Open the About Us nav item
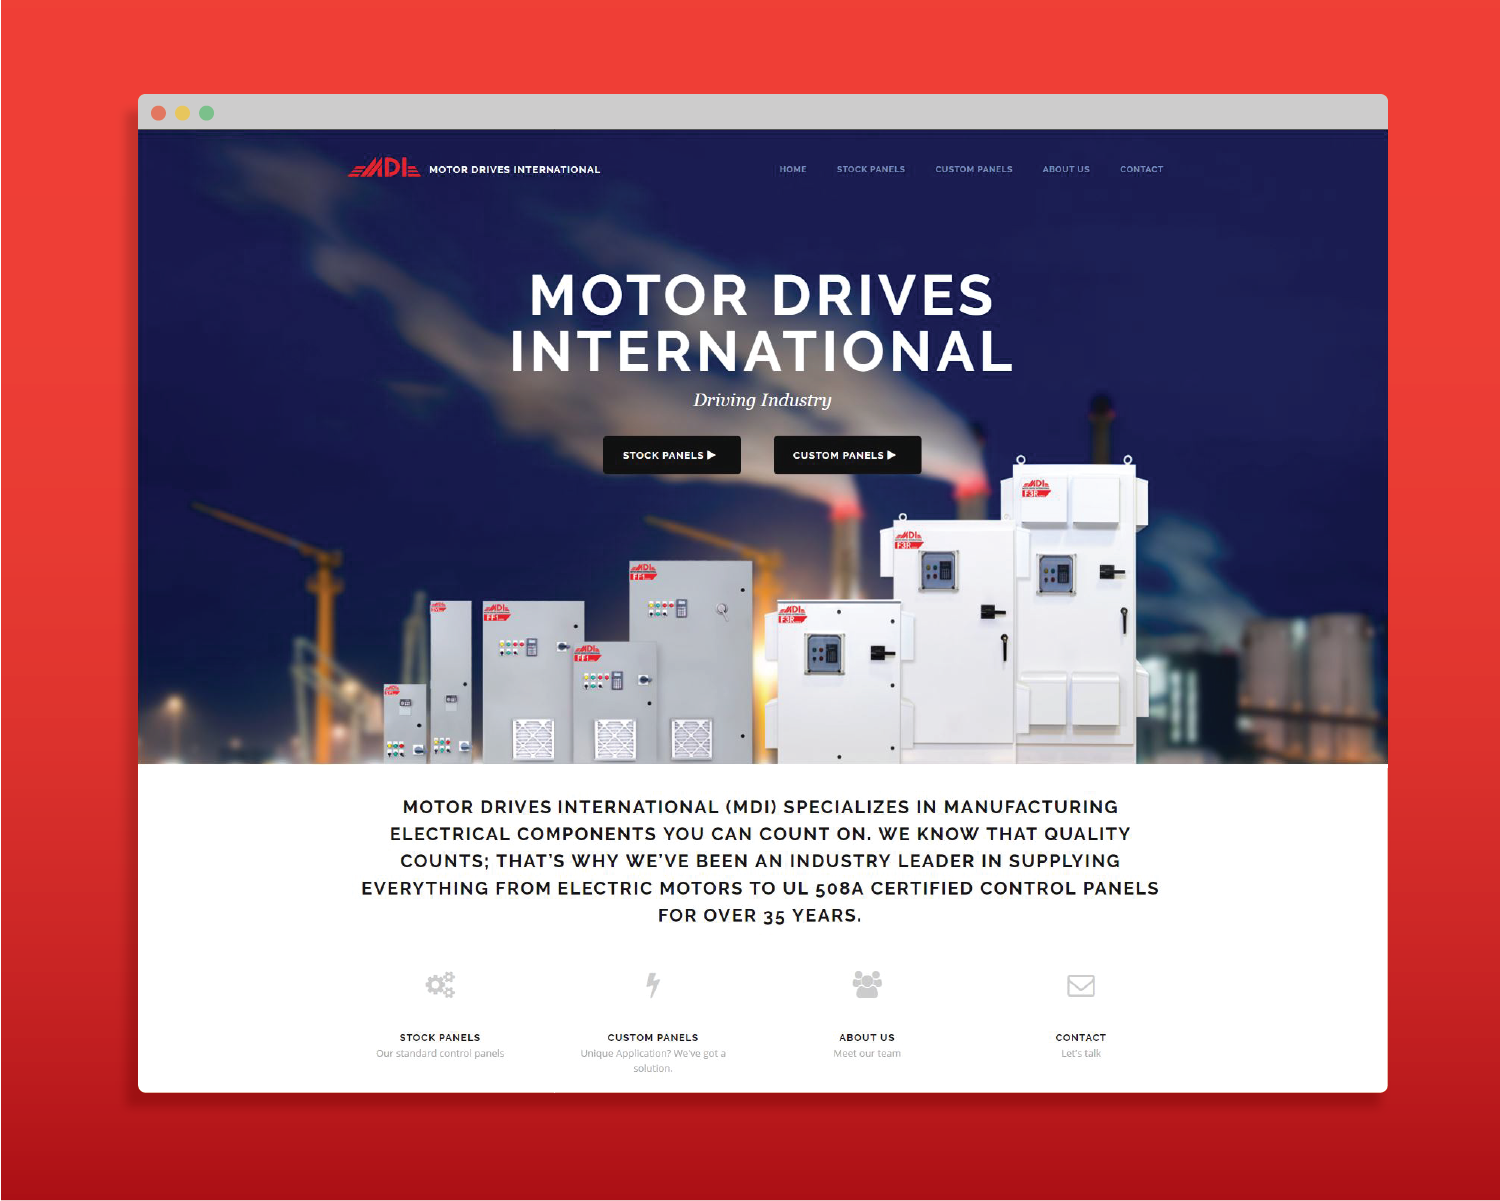Image resolution: width=1500 pixels, height=1201 pixels. pyautogui.click(x=1066, y=169)
